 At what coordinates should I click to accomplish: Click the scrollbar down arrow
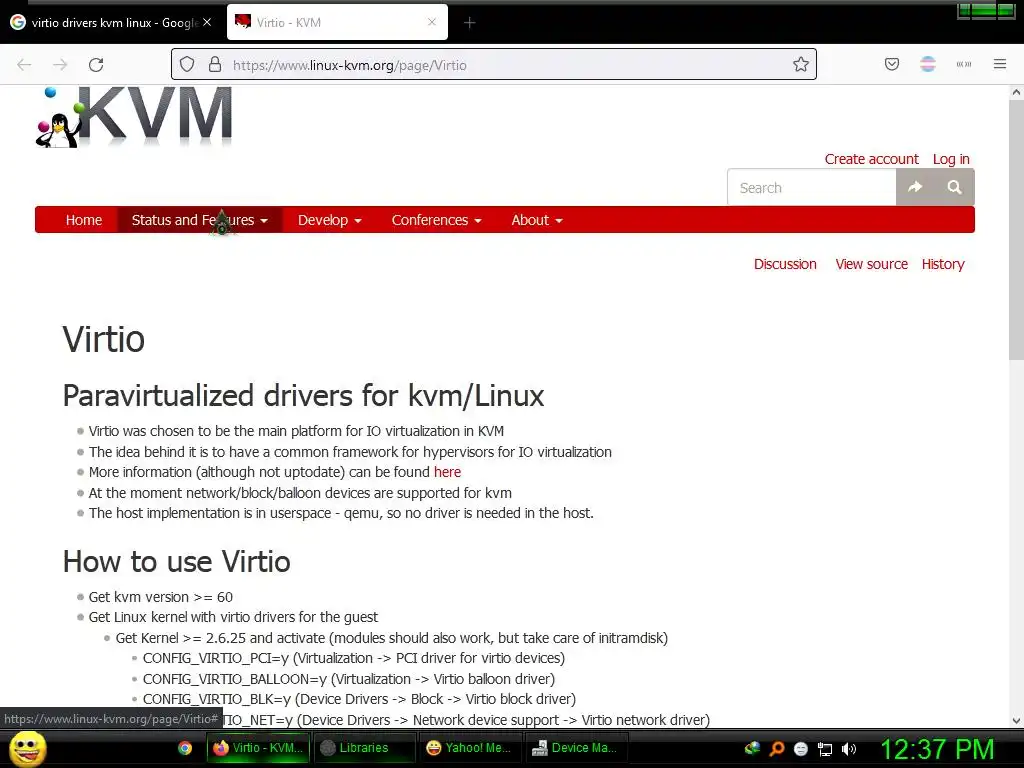click(1016, 721)
